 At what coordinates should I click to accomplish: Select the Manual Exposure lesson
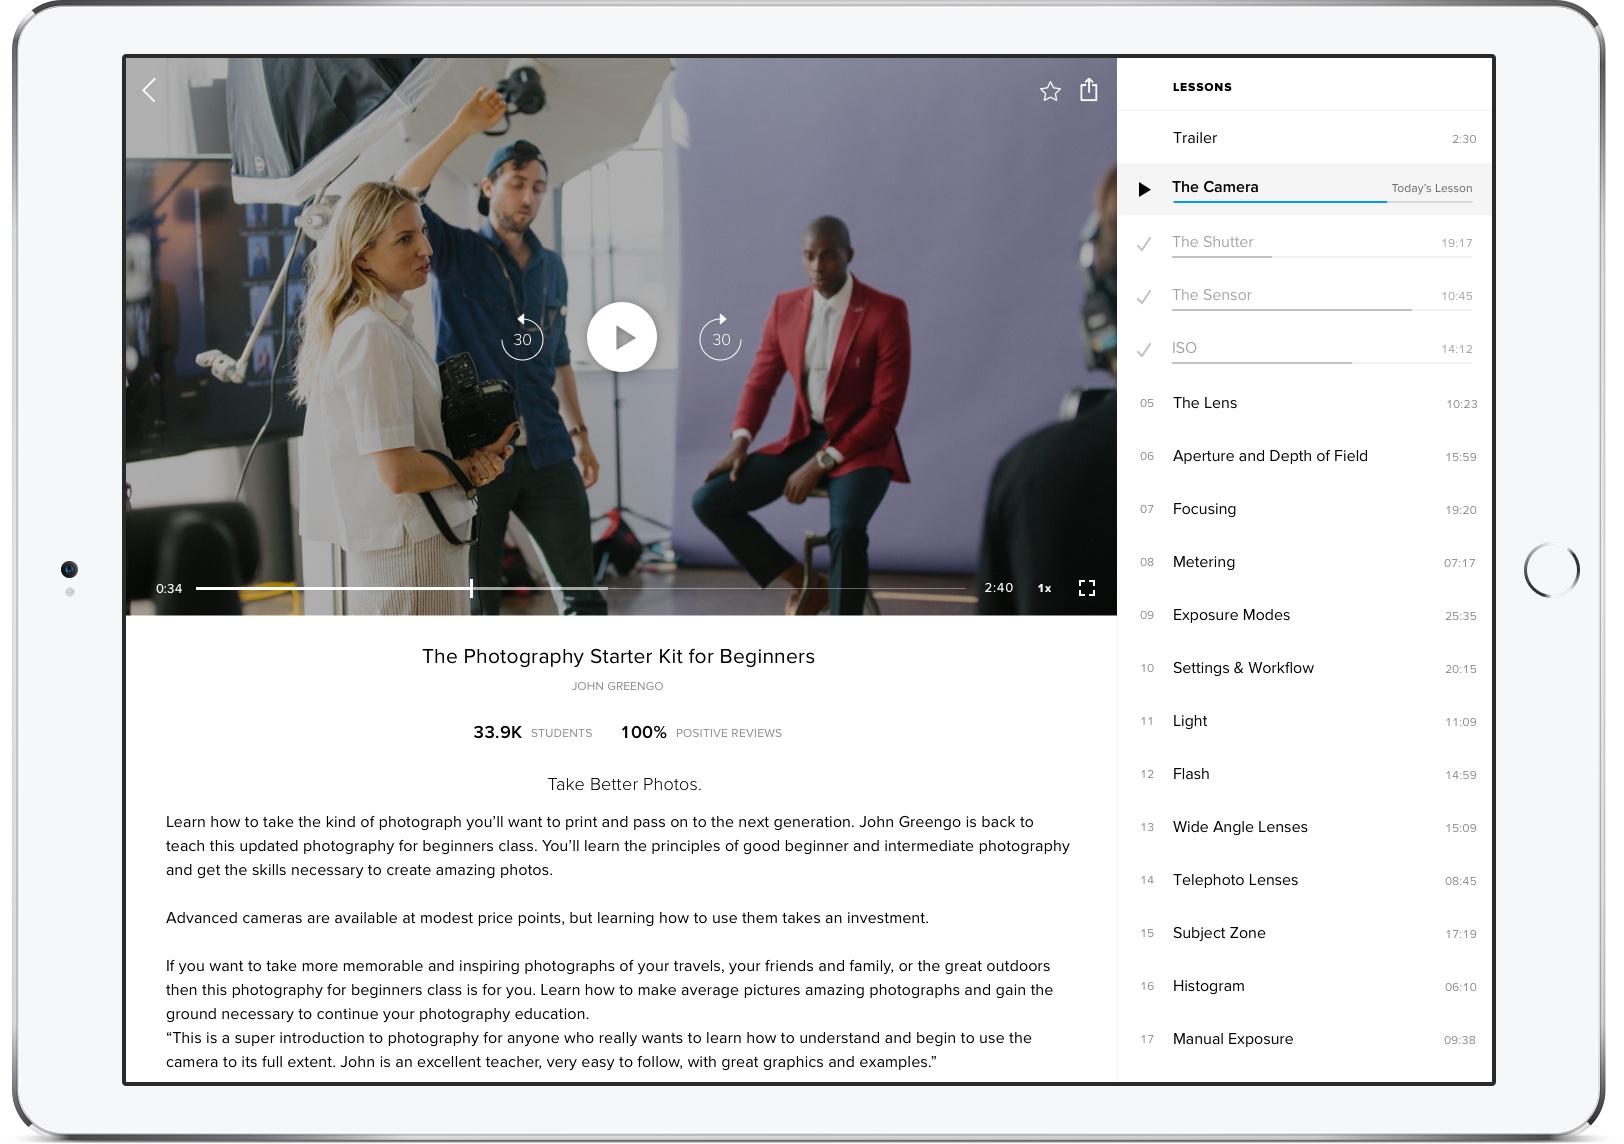click(x=1233, y=1039)
